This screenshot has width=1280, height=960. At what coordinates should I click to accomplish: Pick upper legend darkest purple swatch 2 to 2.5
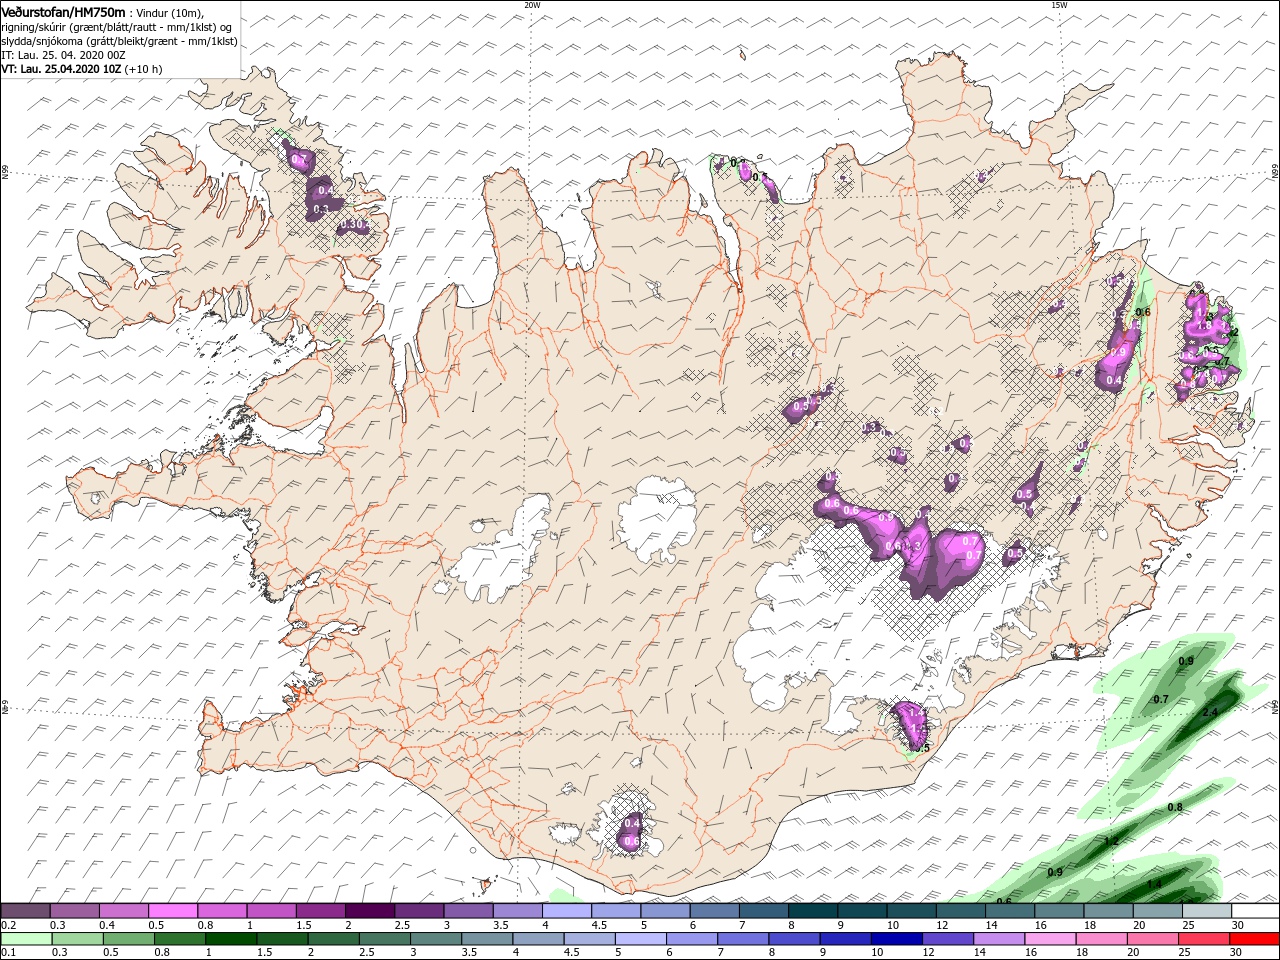[x=370, y=911]
